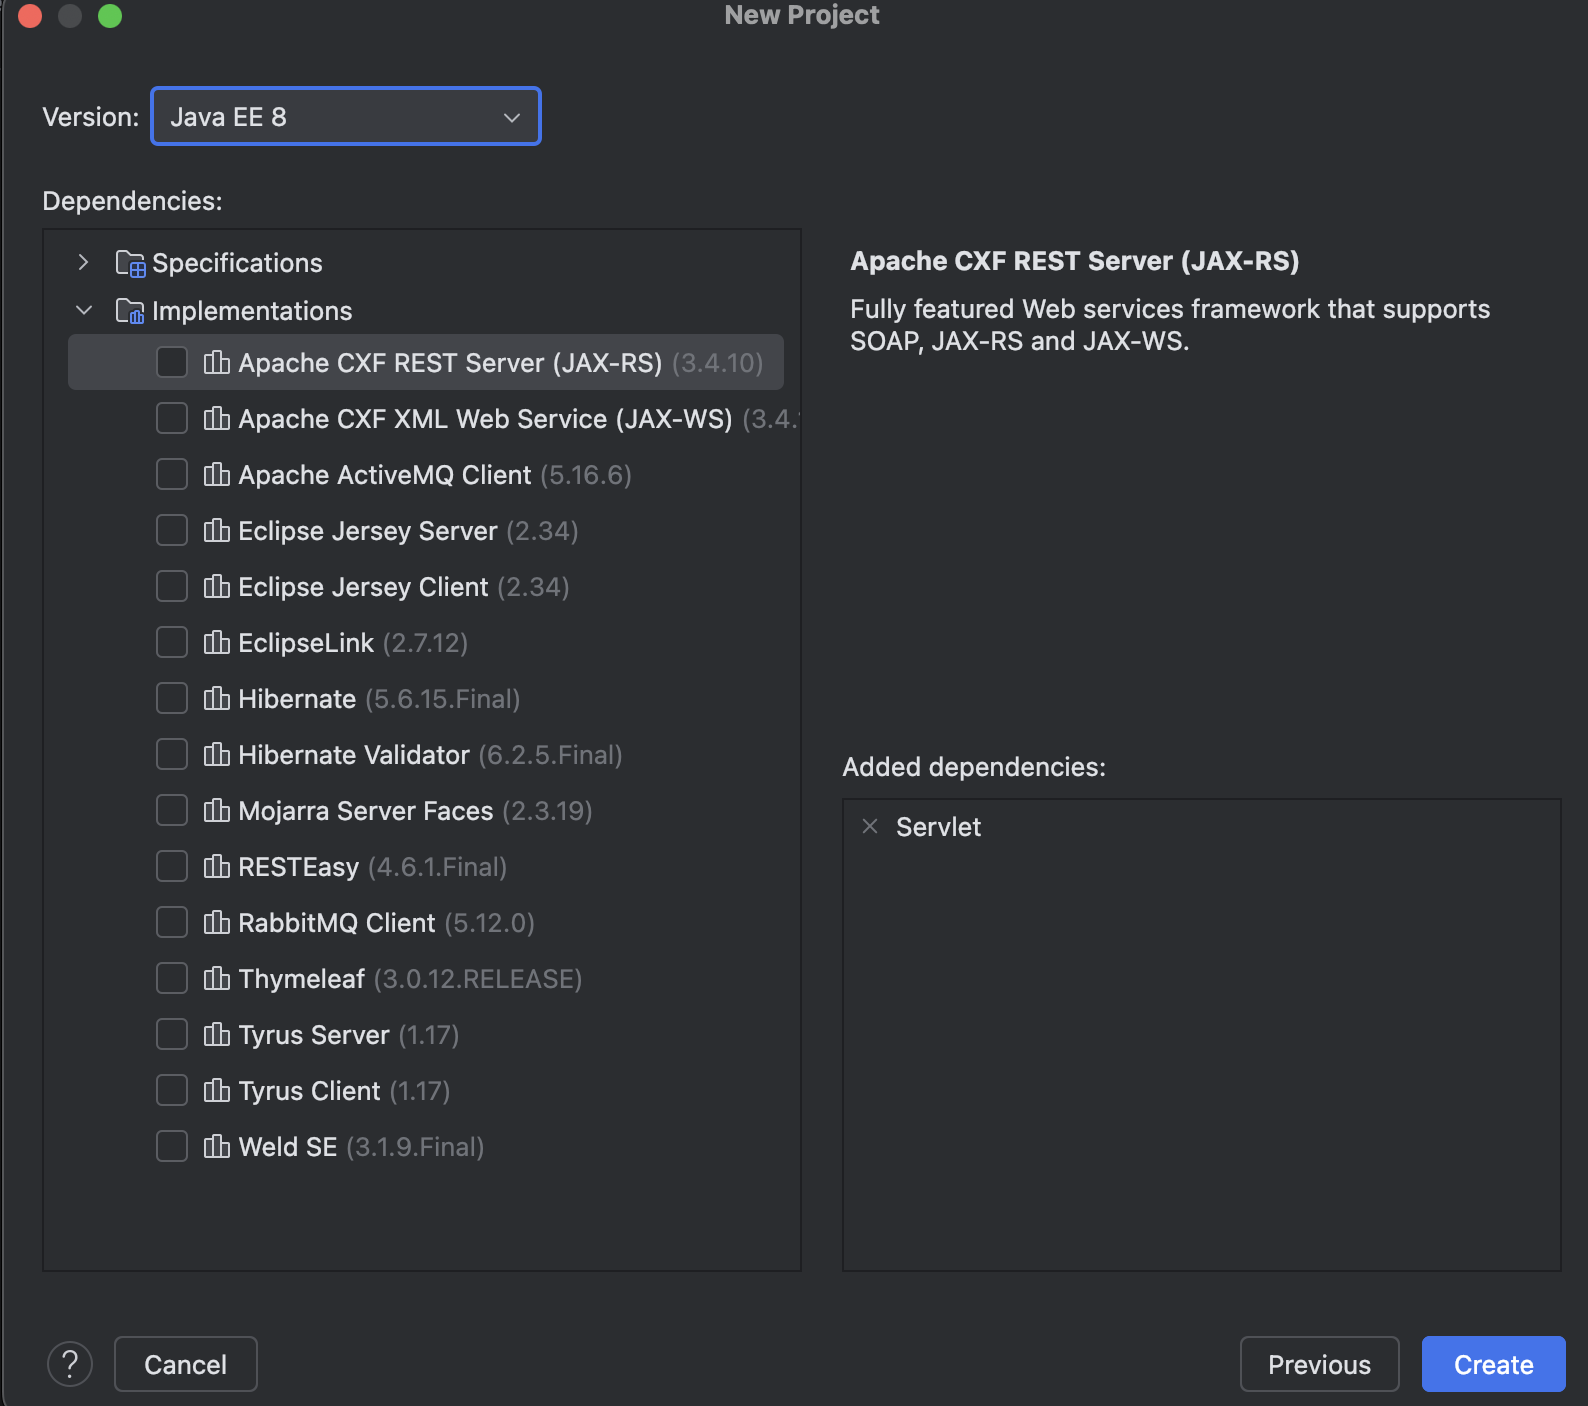Click the Specifications folder label
This screenshot has height=1406, width=1588.
[x=237, y=263]
